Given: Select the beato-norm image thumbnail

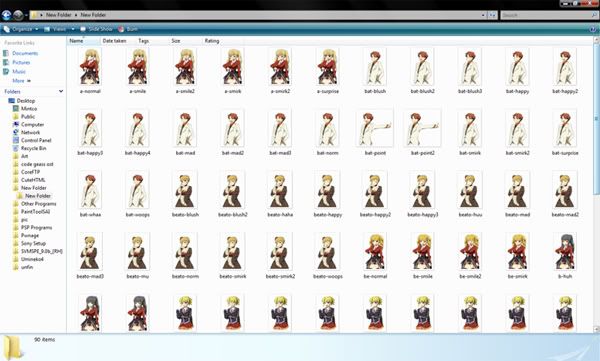Looking at the screenshot, I should pyautogui.click(x=185, y=252).
